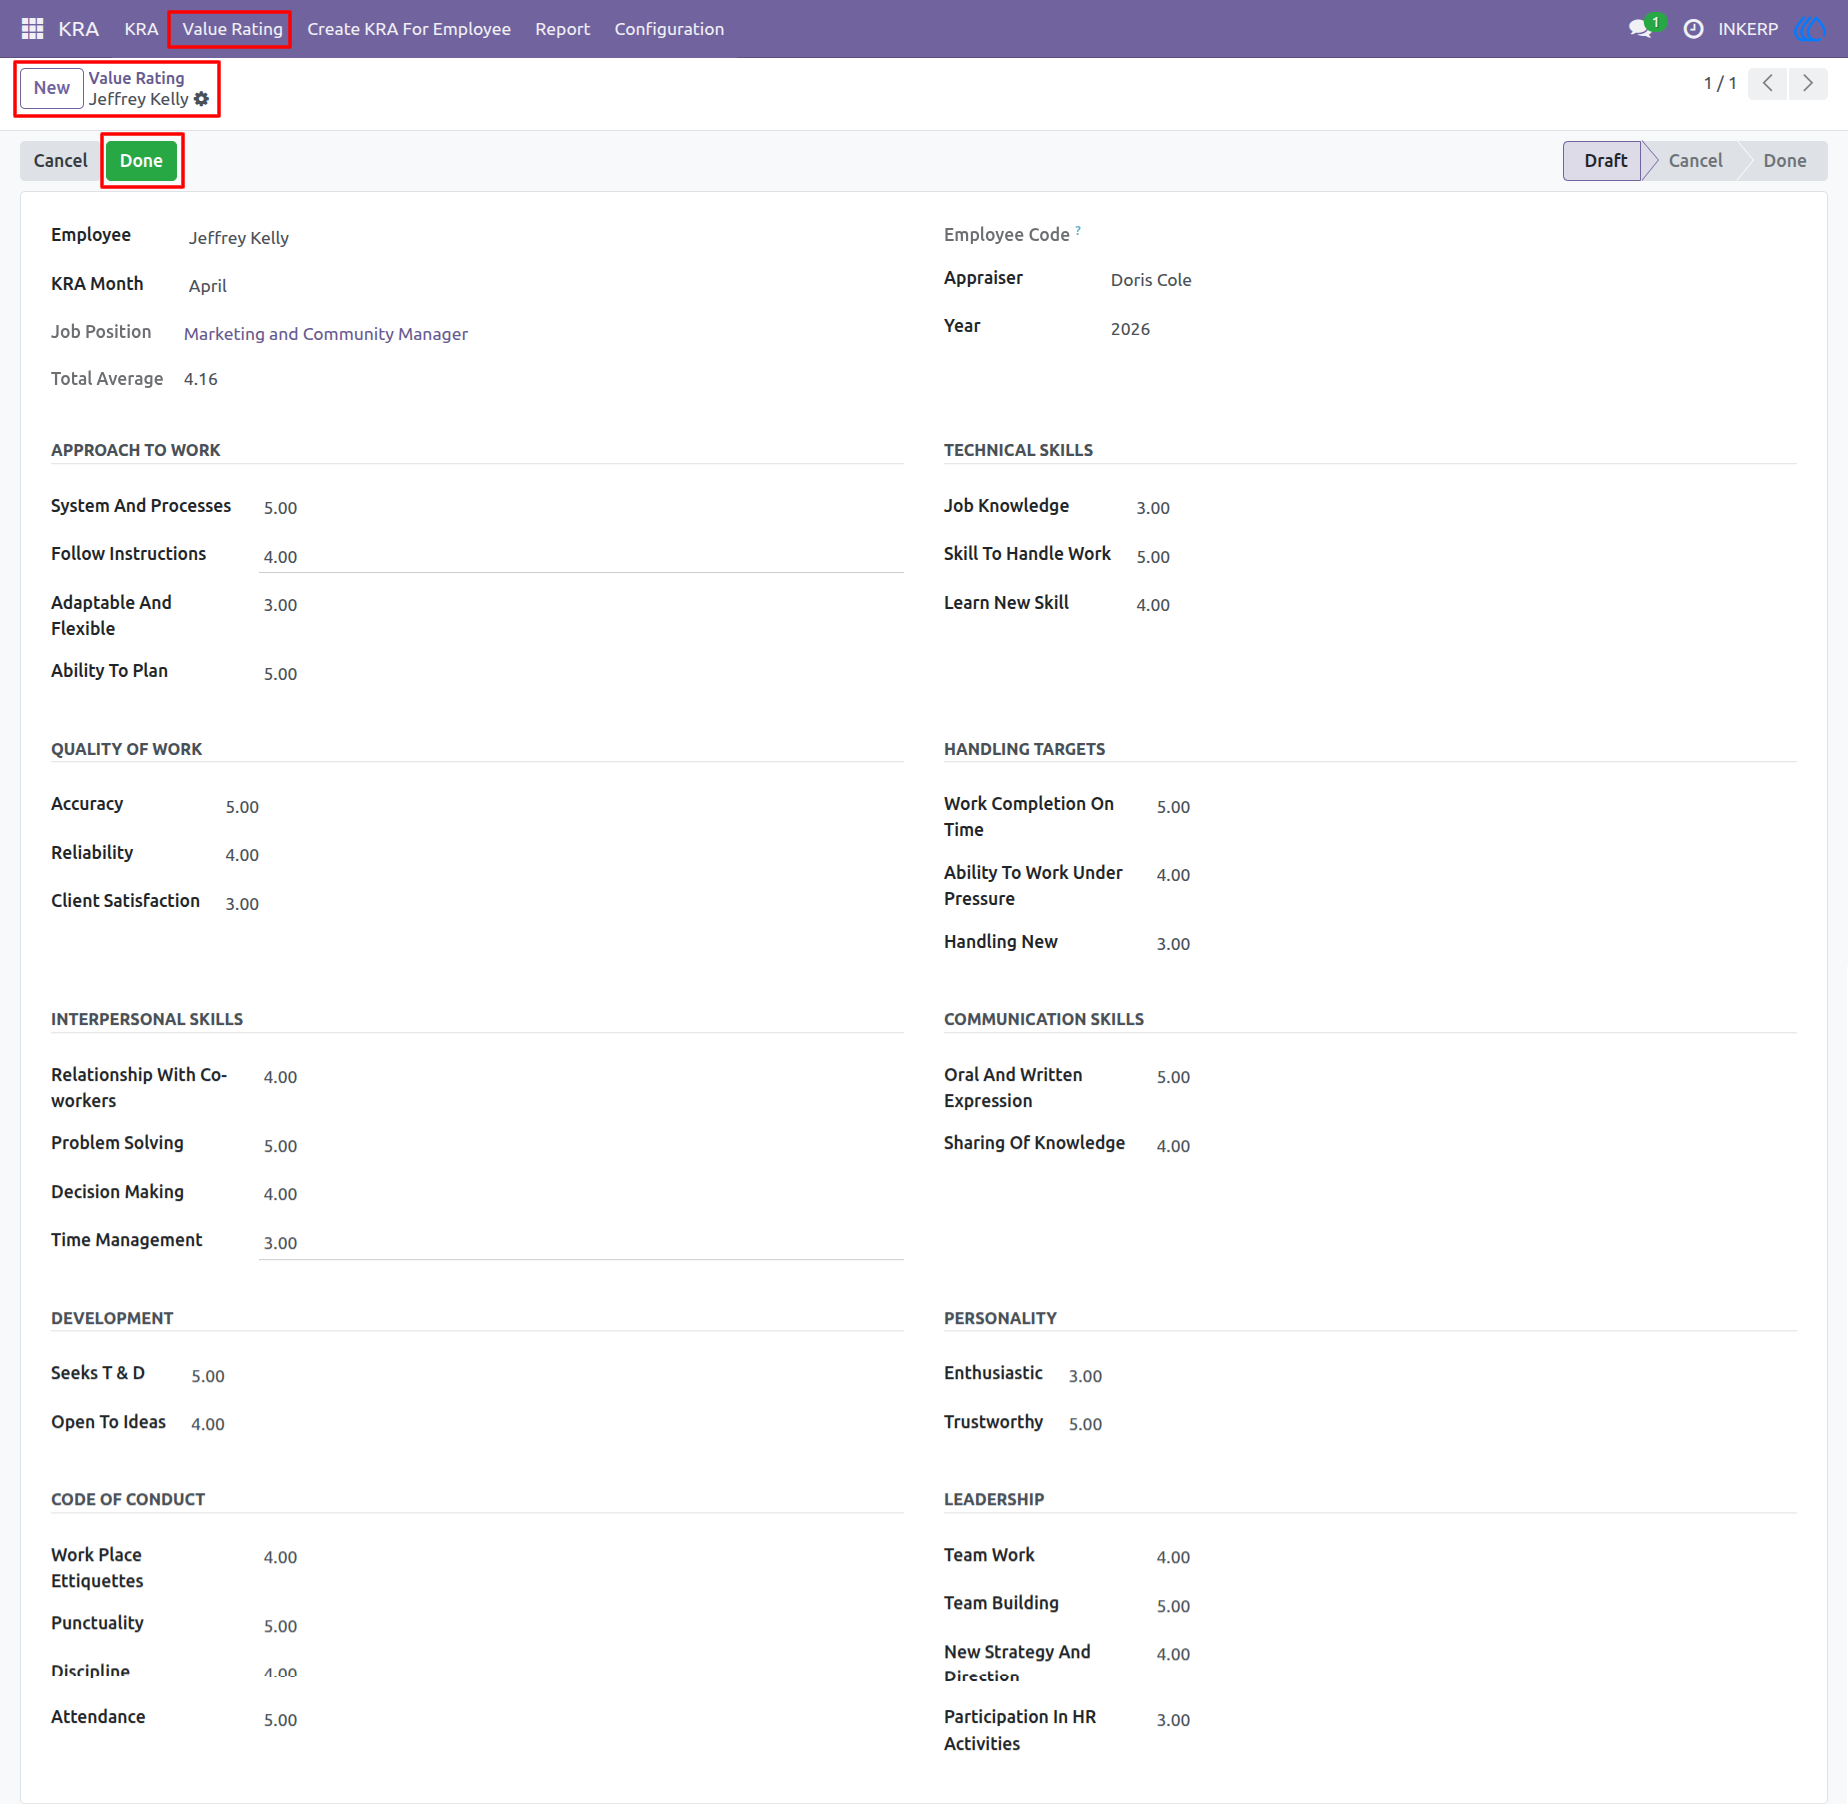Open the gear actions menu beside Jeffrey Kelly
Viewport: 1848px width, 1808px height.
[x=202, y=99]
